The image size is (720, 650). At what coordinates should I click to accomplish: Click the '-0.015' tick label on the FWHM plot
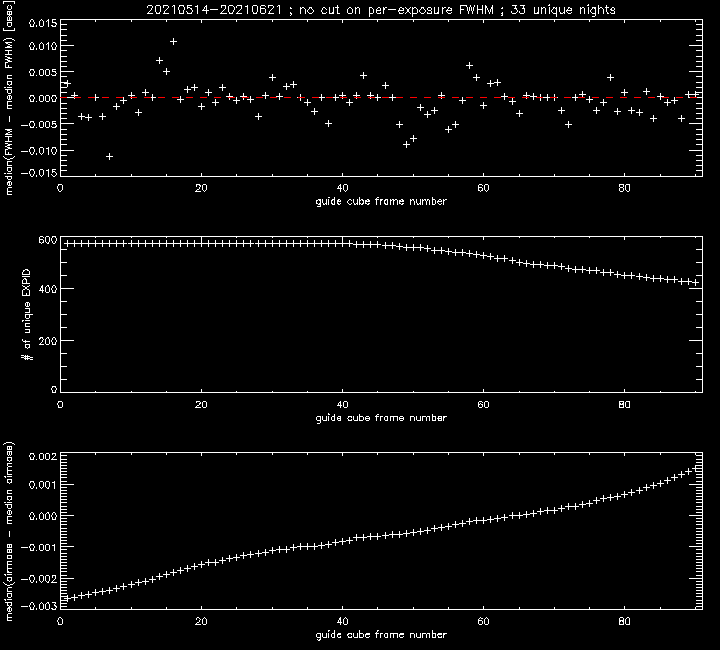39,173
